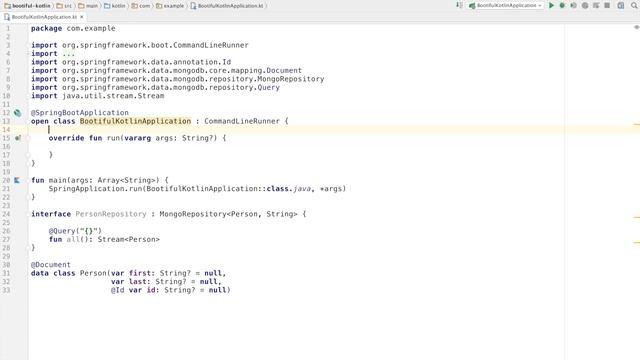Screen dimensions: 640x360
Task: Collapse the fold marker at line 17
Action: coord(28,155)
